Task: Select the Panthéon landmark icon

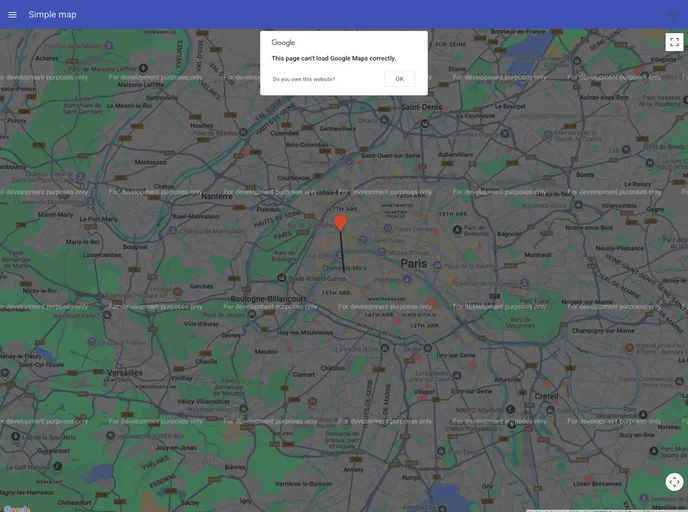Action: point(407,279)
